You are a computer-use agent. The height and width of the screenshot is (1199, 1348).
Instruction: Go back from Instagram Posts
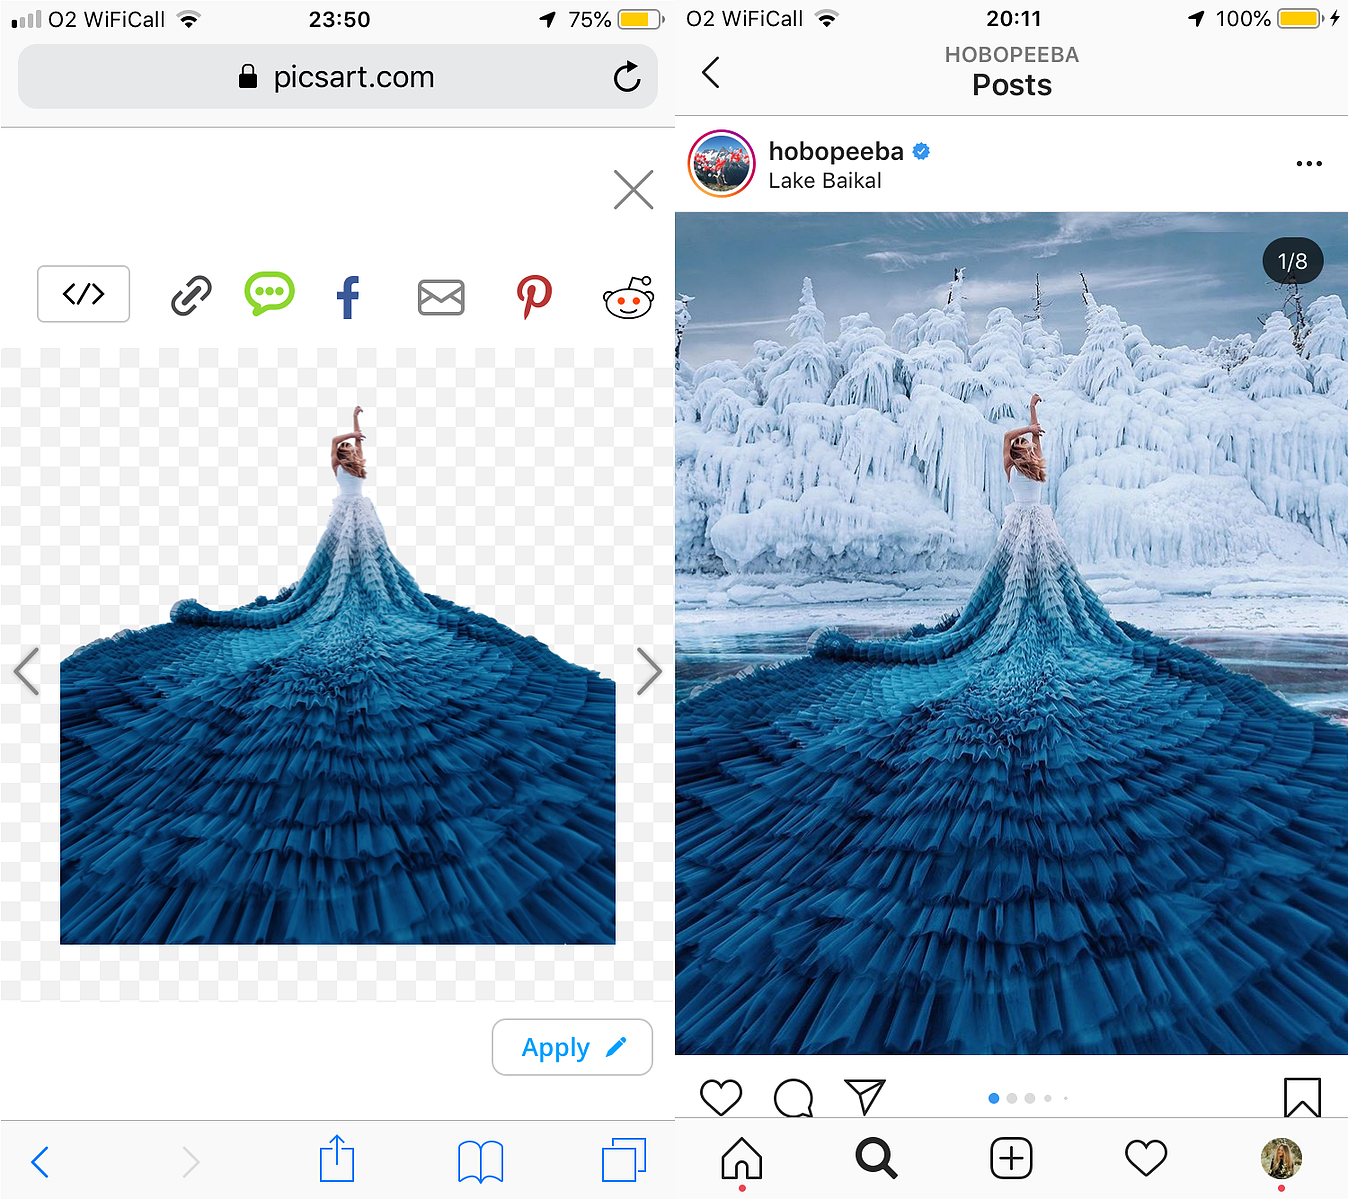pyautogui.click(x=711, y=72)
